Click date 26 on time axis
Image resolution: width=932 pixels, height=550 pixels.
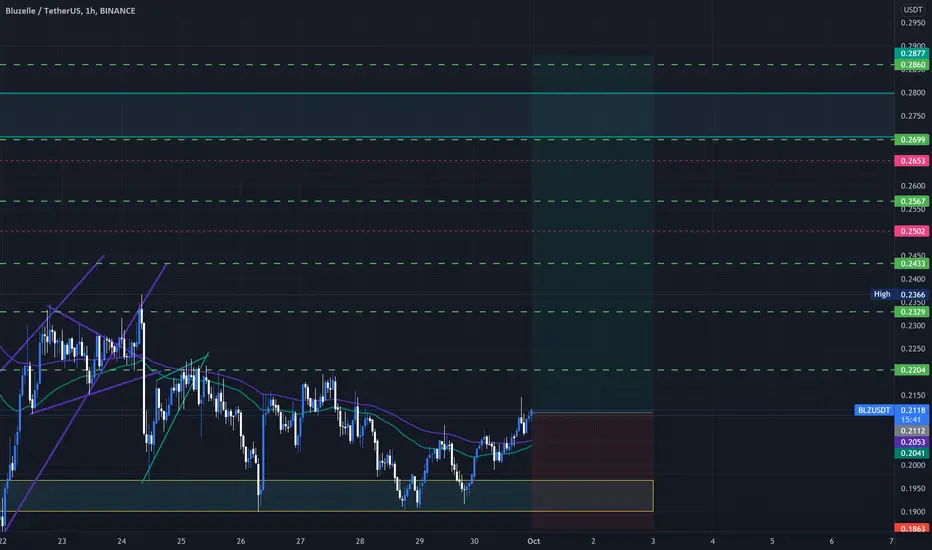(x=241, y=541)
